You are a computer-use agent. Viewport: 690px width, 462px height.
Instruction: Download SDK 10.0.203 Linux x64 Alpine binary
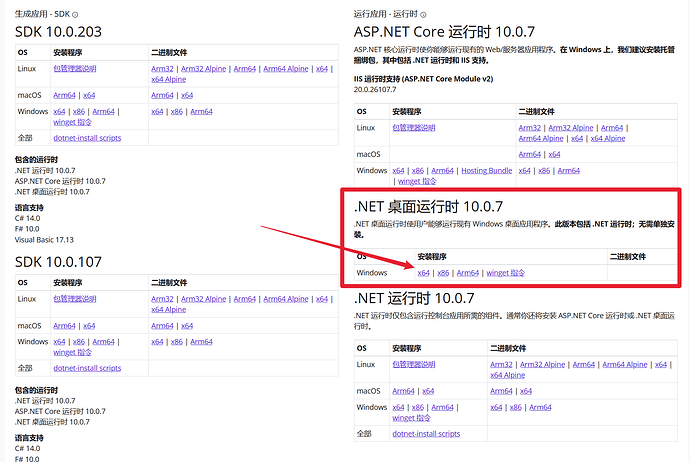coord(169,79)
